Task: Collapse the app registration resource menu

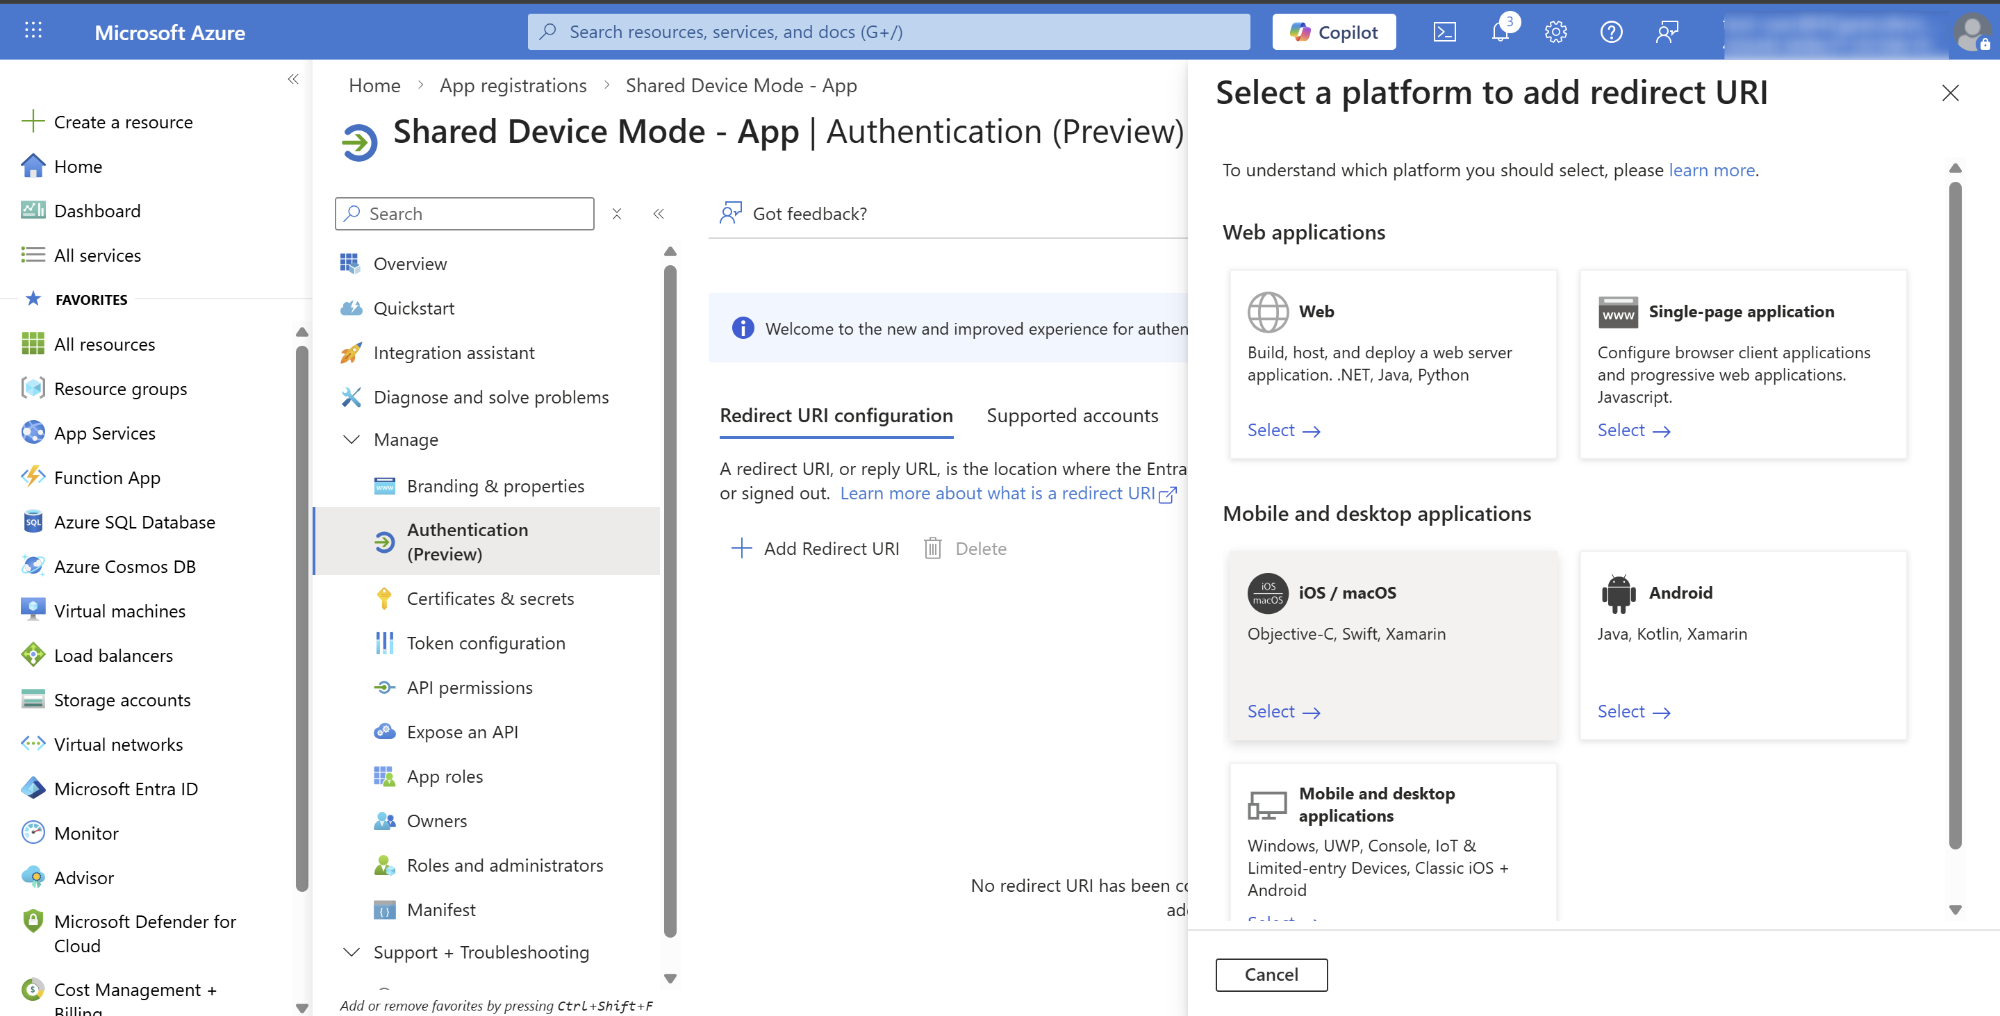Action: click(659, 214)
